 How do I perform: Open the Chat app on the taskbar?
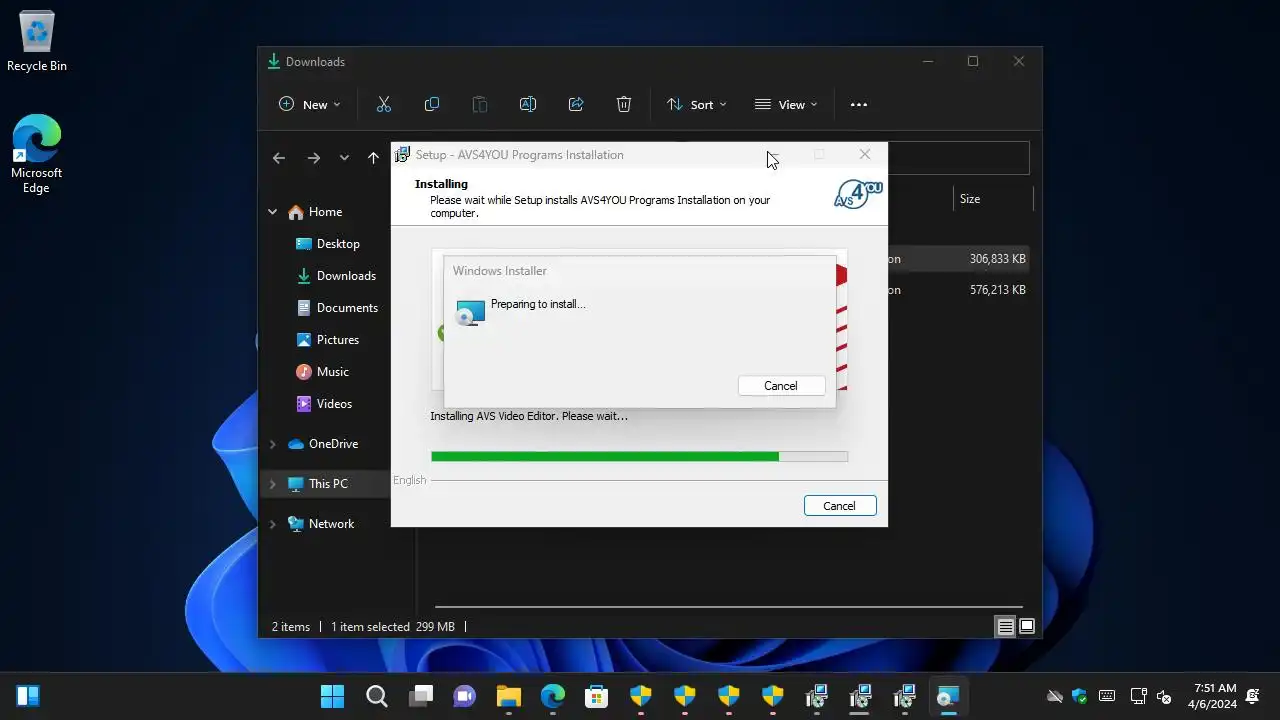(465, 696)
